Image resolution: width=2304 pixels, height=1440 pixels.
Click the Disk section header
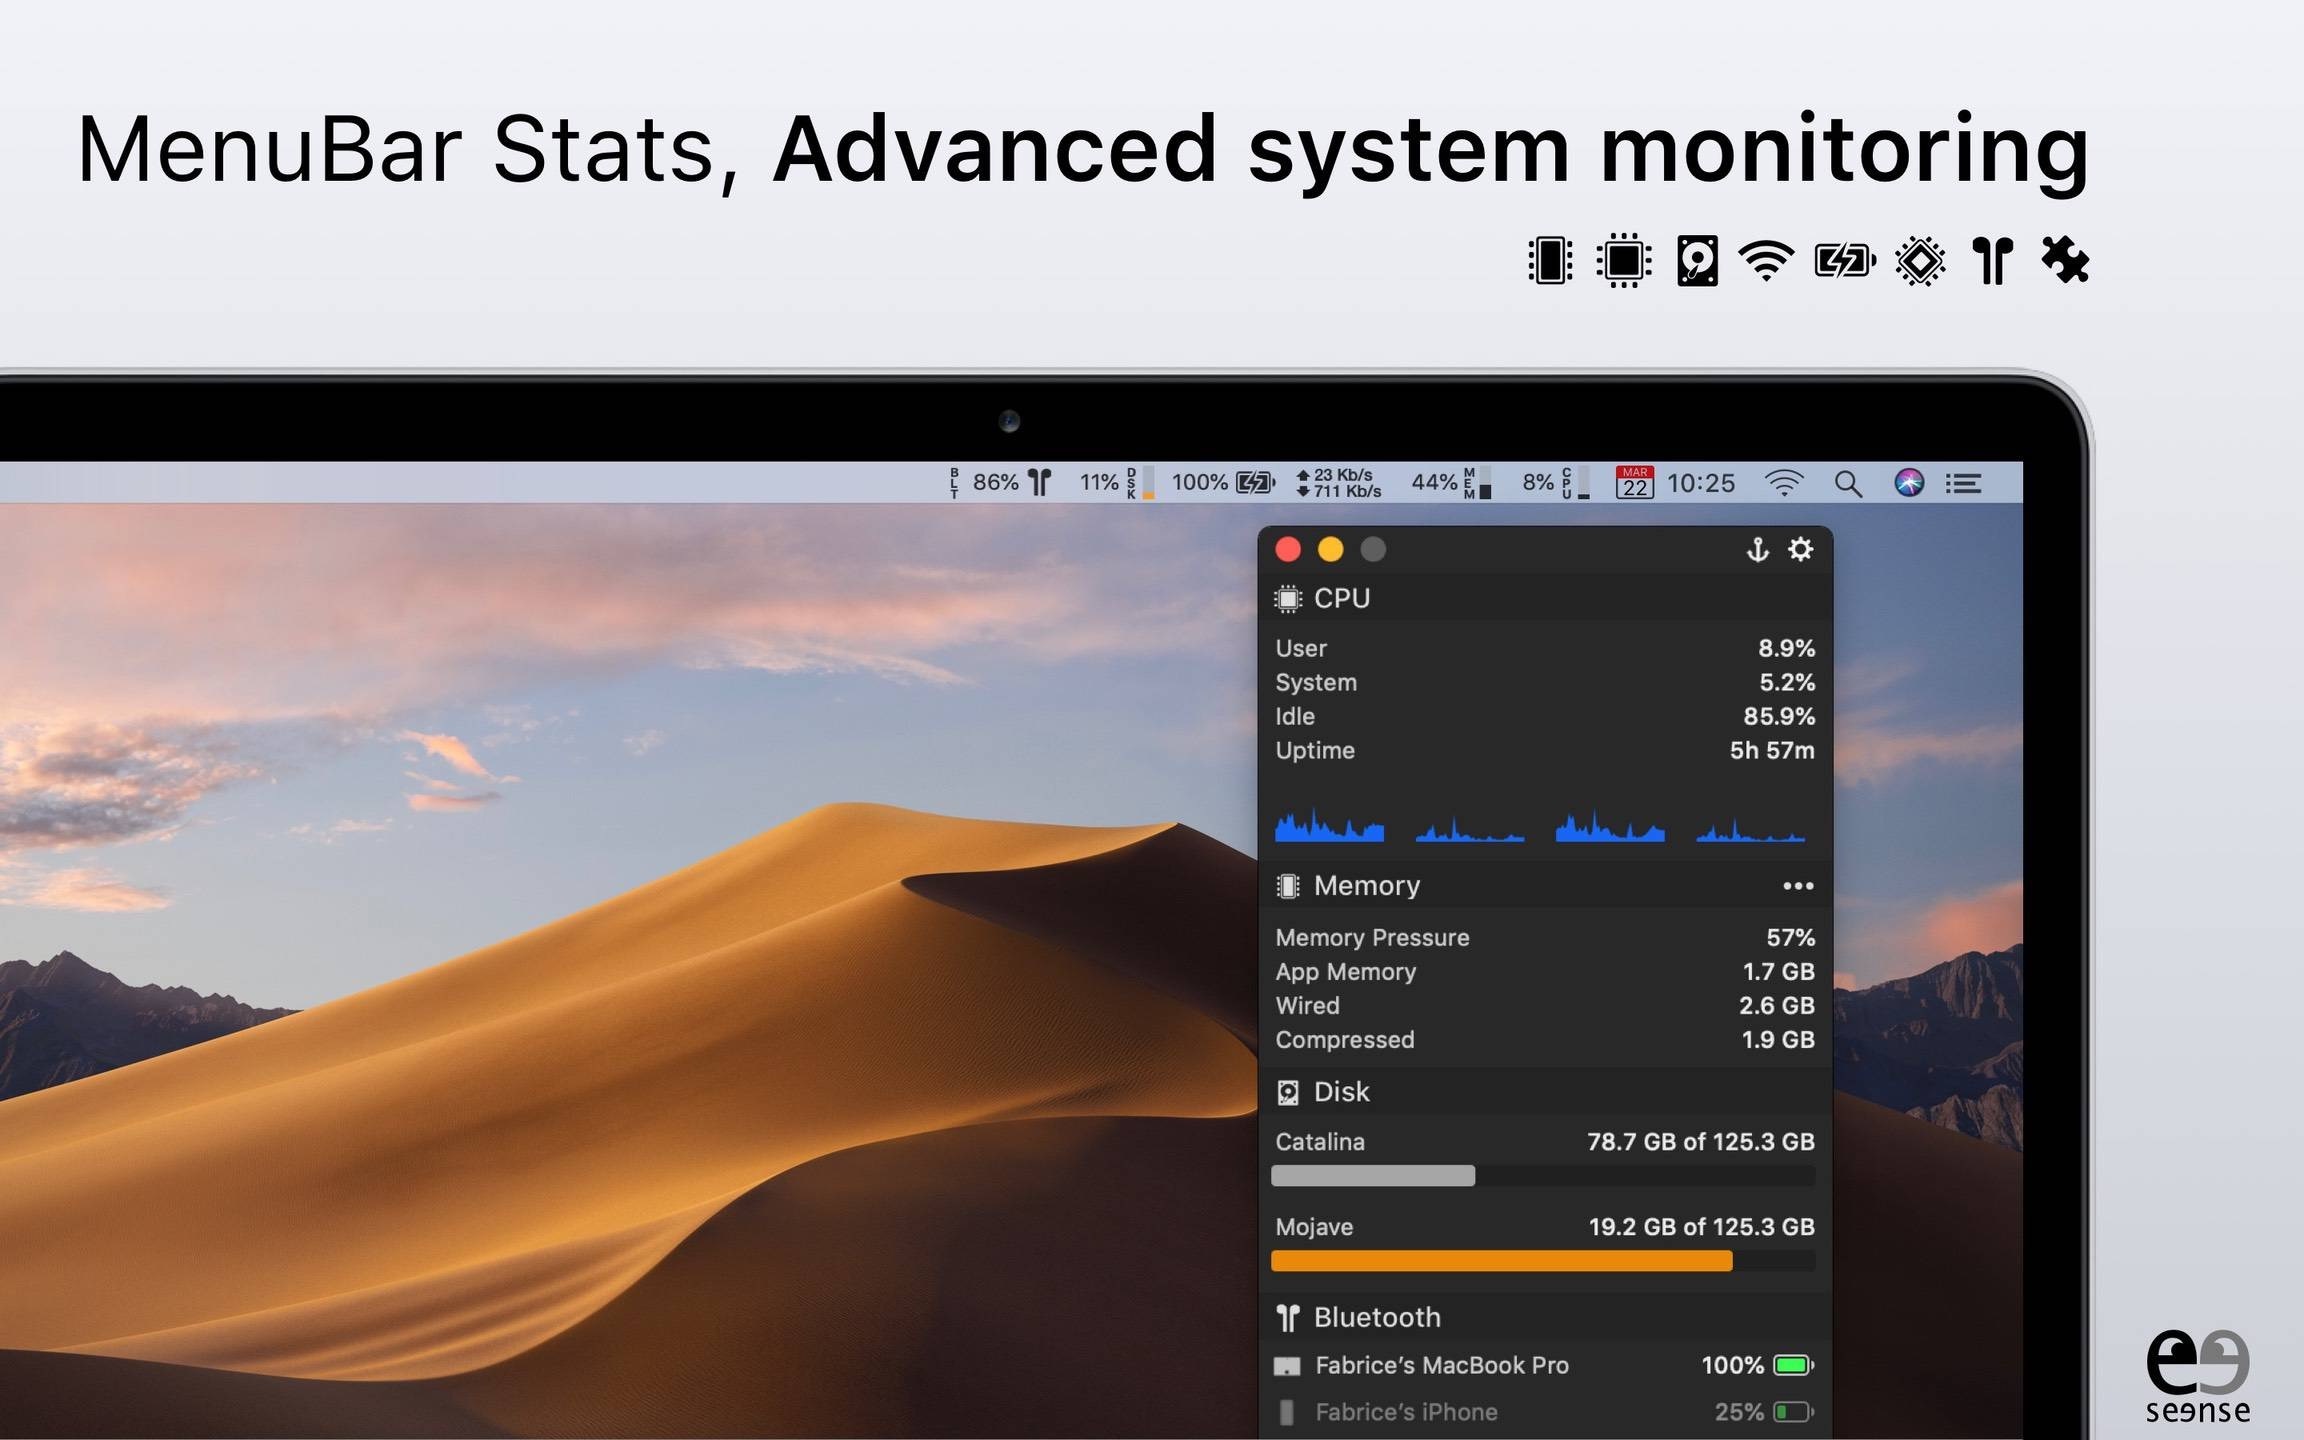point(1341,1092)
